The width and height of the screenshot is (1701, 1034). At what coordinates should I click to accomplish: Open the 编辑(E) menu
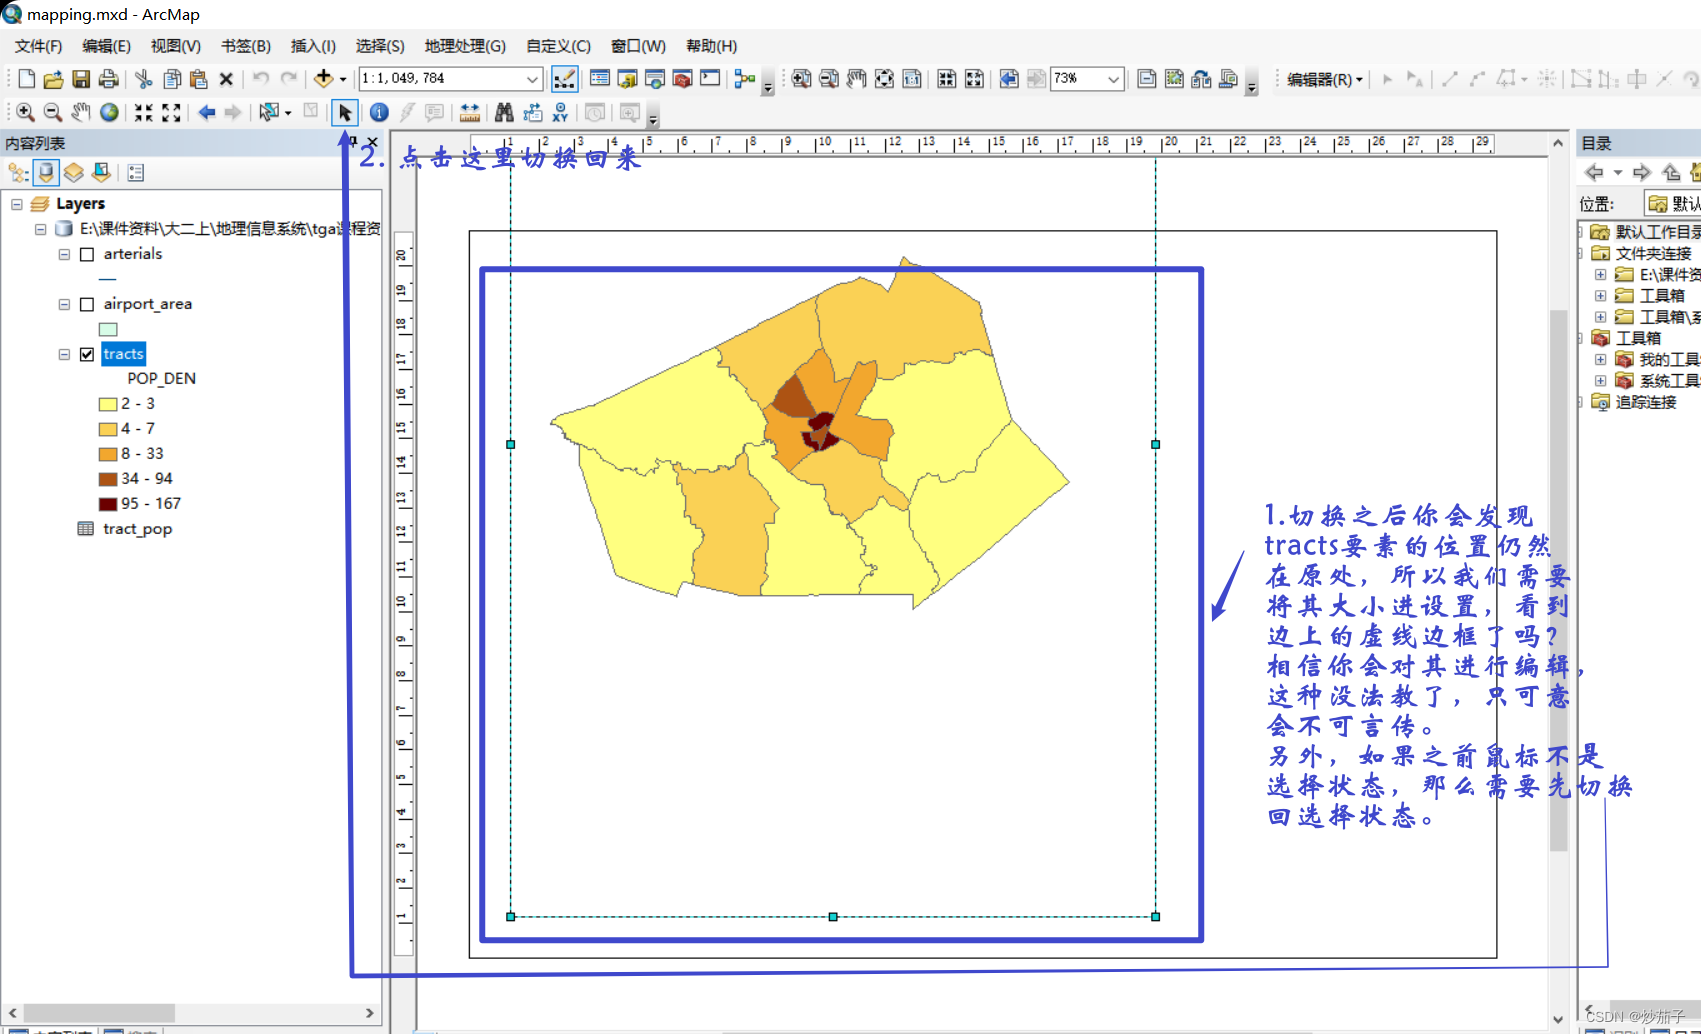(106, 46)
